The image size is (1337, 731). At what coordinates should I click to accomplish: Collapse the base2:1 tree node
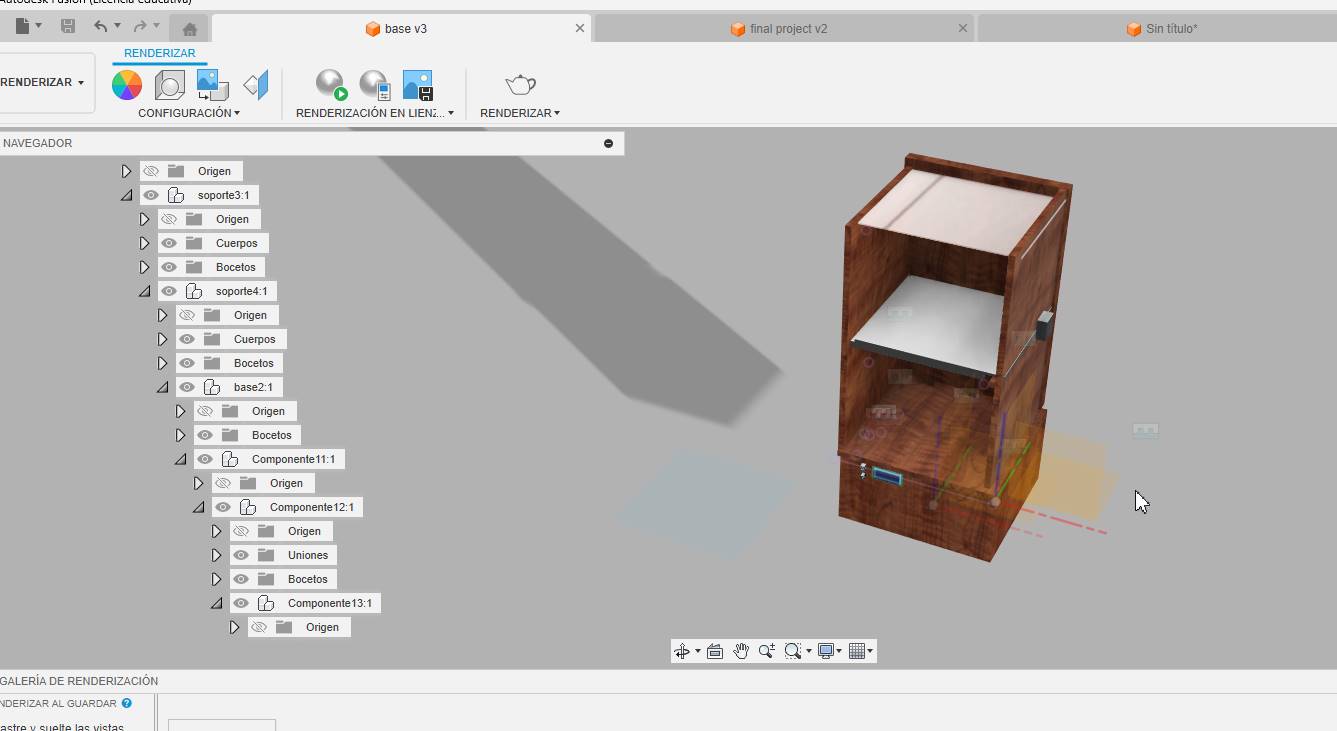coord(162,387)
